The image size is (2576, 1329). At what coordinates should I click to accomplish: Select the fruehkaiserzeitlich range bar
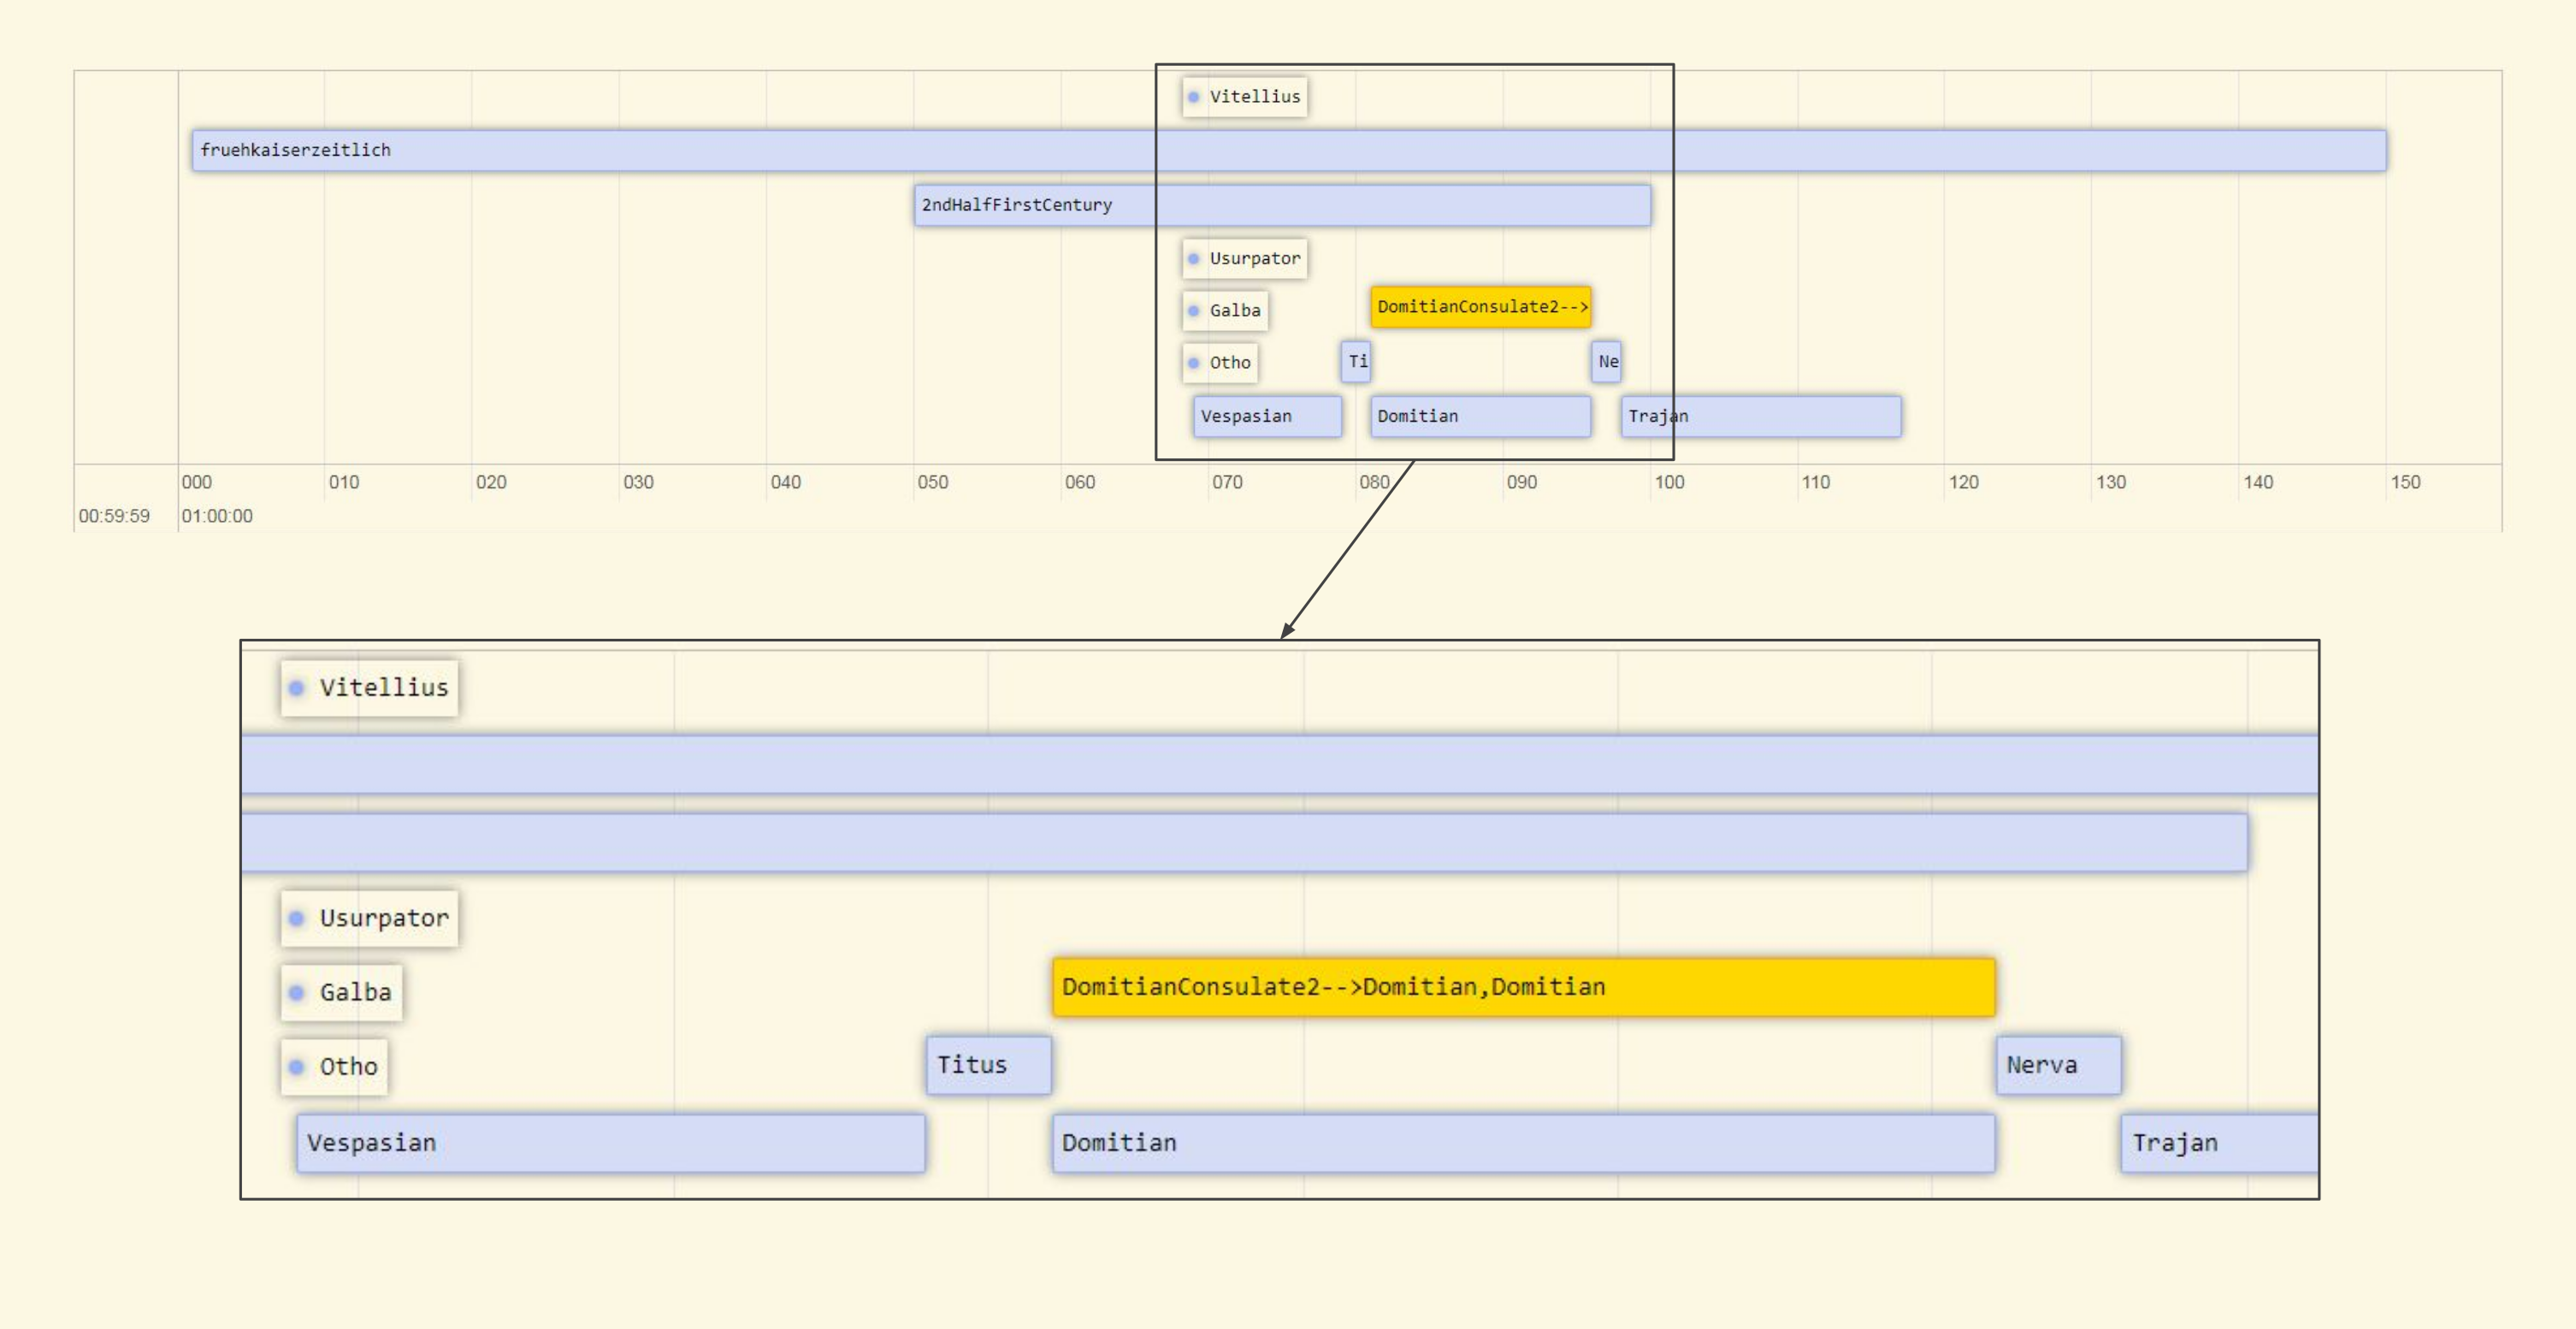click(x=1288, y=150)
